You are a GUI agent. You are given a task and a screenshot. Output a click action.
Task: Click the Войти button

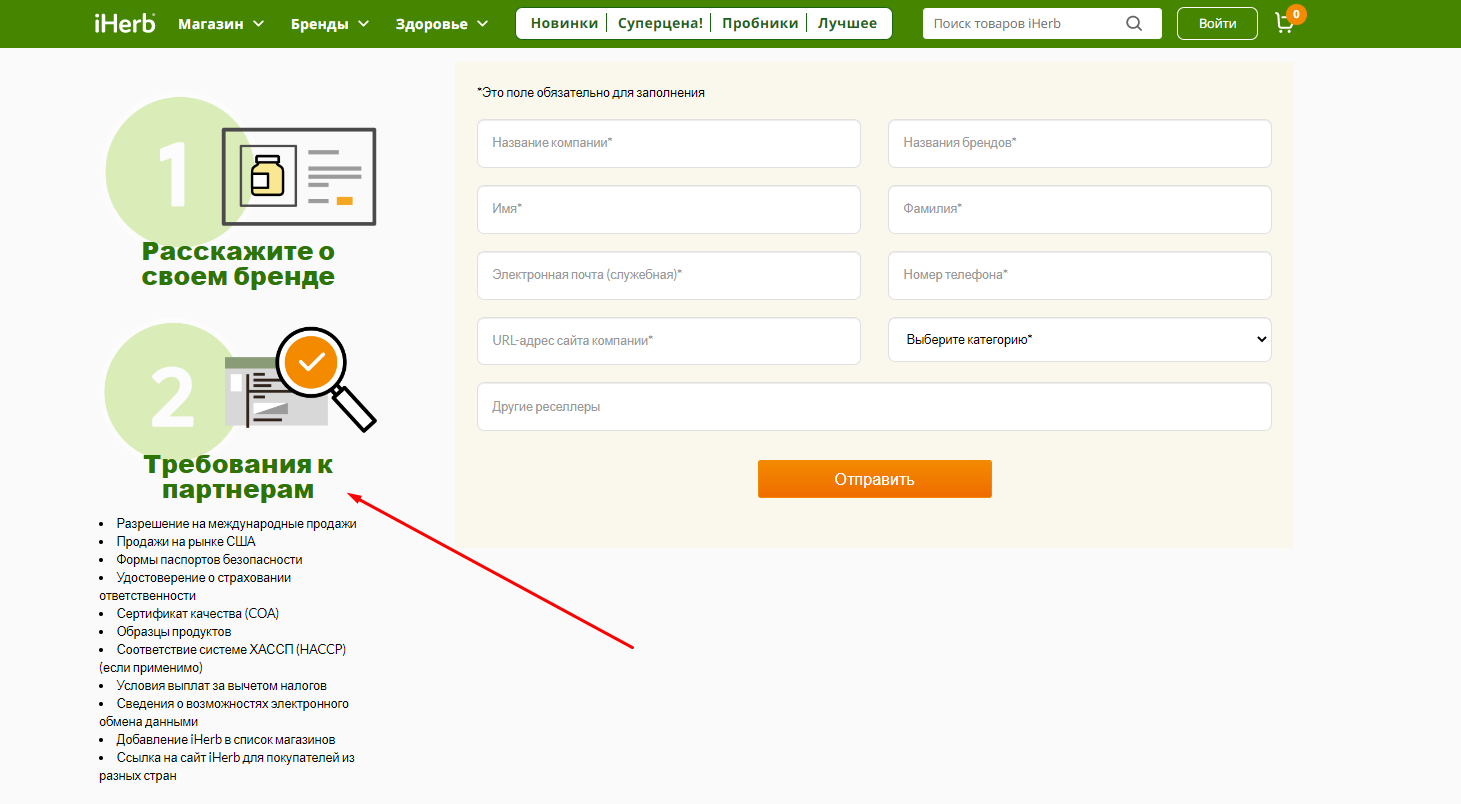[1217, 24]
